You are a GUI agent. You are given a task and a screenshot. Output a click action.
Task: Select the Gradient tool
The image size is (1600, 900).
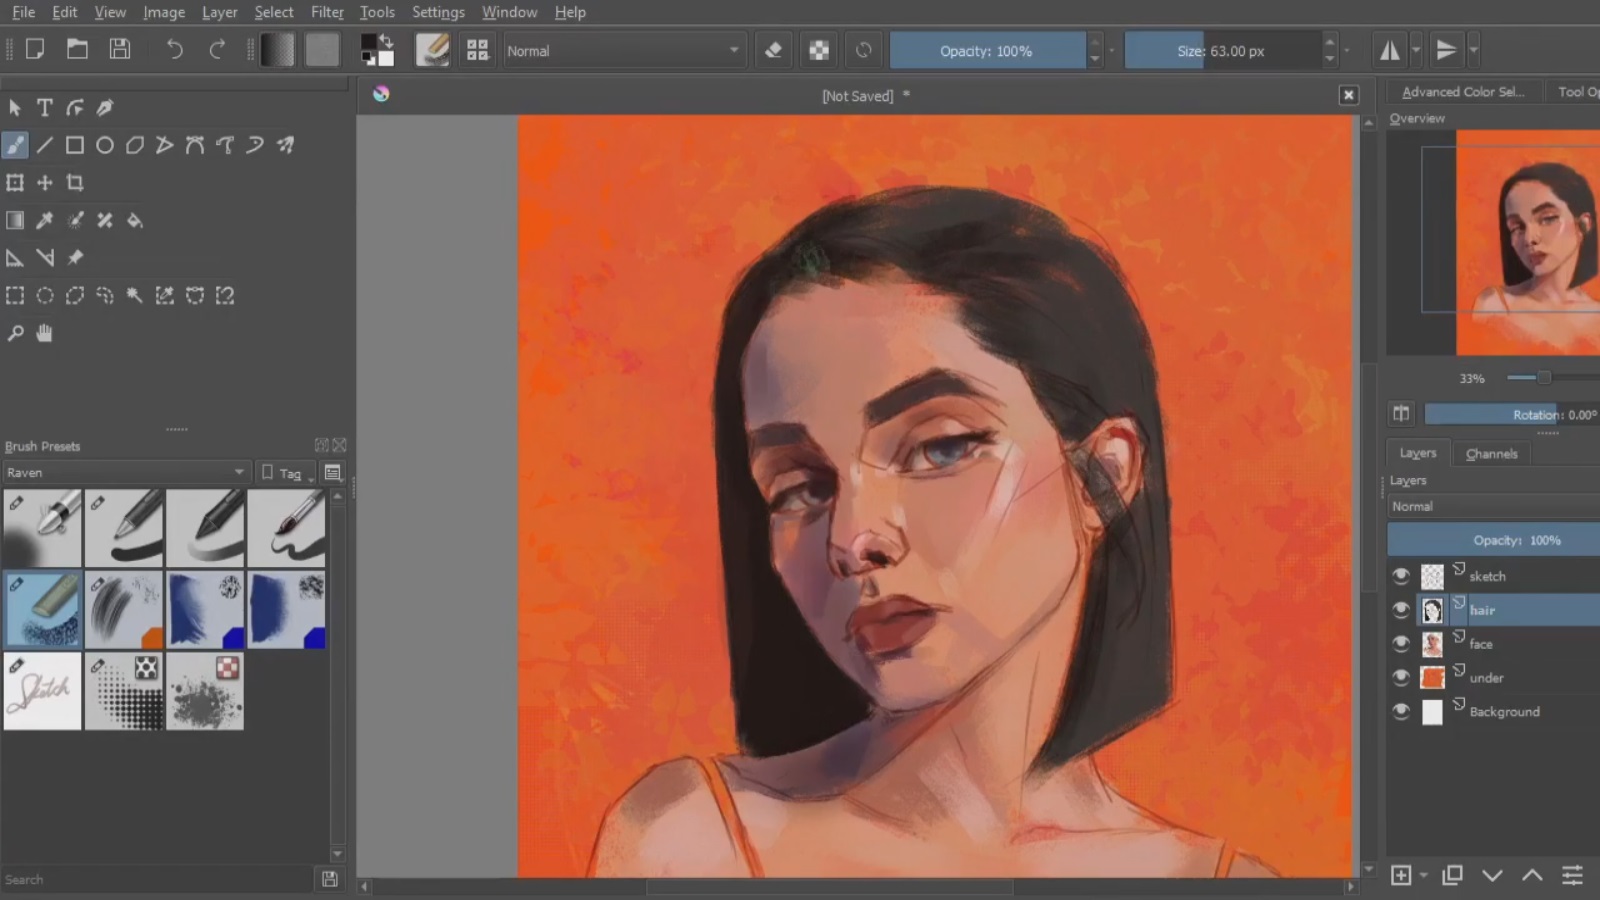[x=15, y=220]
